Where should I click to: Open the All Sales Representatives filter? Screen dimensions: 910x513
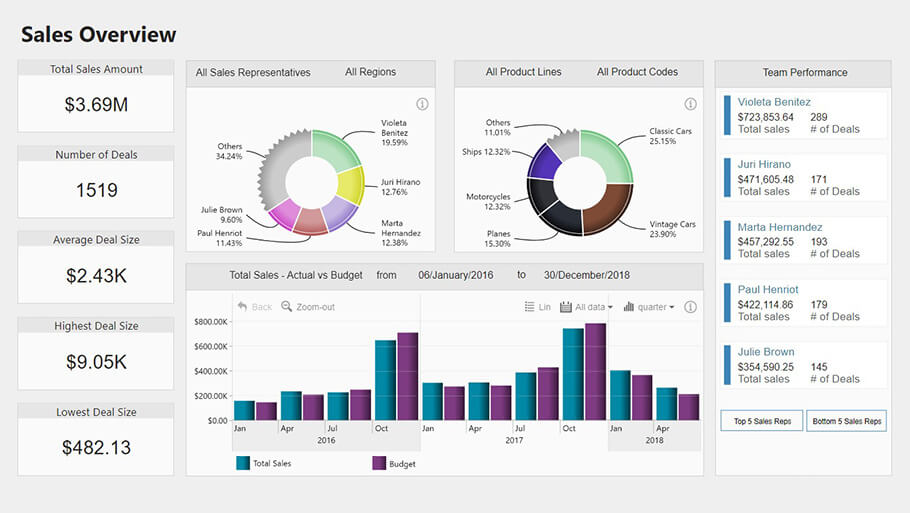253,72
